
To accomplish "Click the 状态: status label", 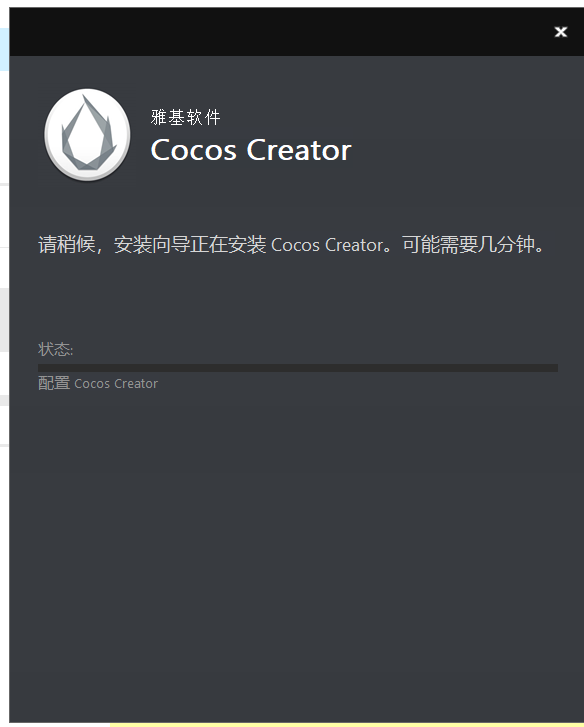I will coord(56,349).
